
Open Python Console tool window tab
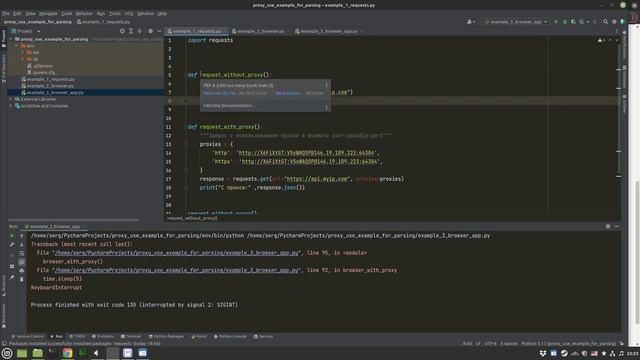230,336
